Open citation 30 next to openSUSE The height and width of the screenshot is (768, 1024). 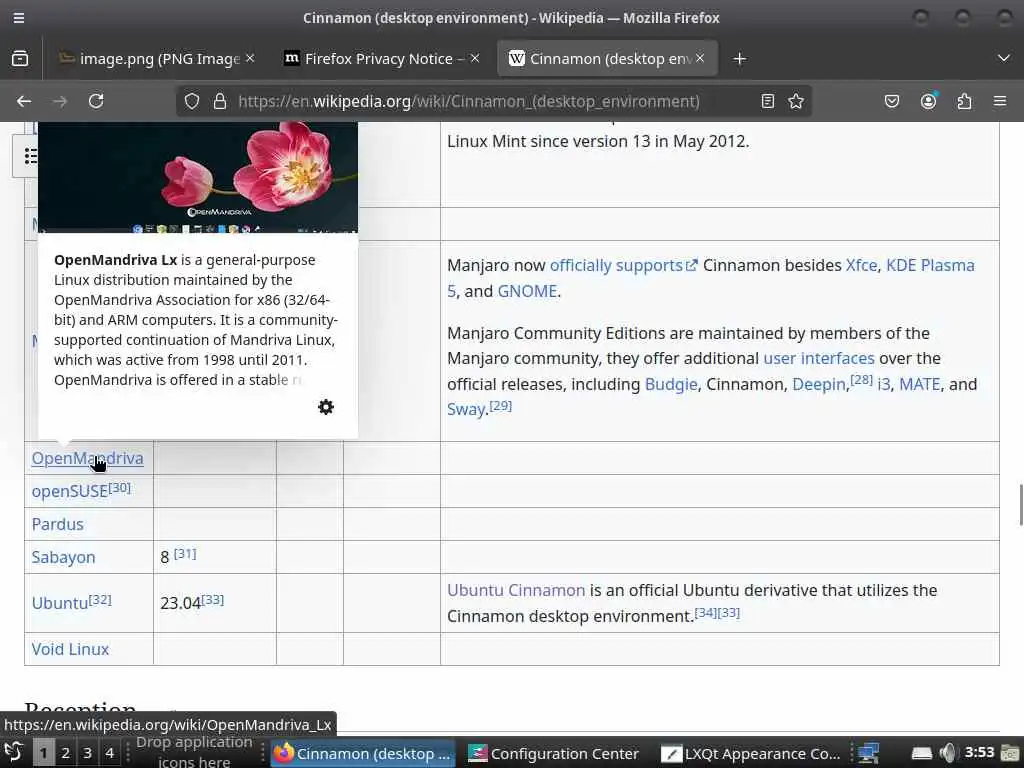point(120,487)
